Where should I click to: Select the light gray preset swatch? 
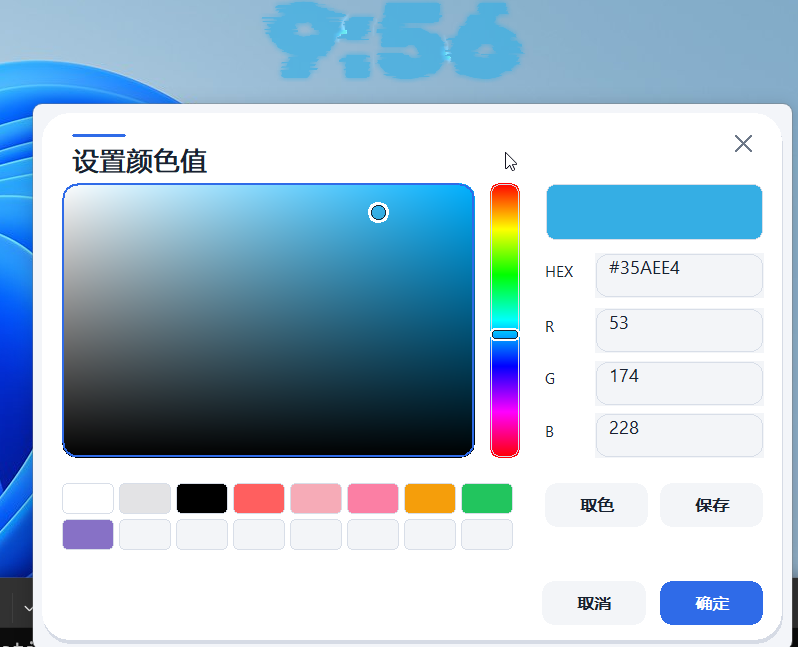pos(145,498)
